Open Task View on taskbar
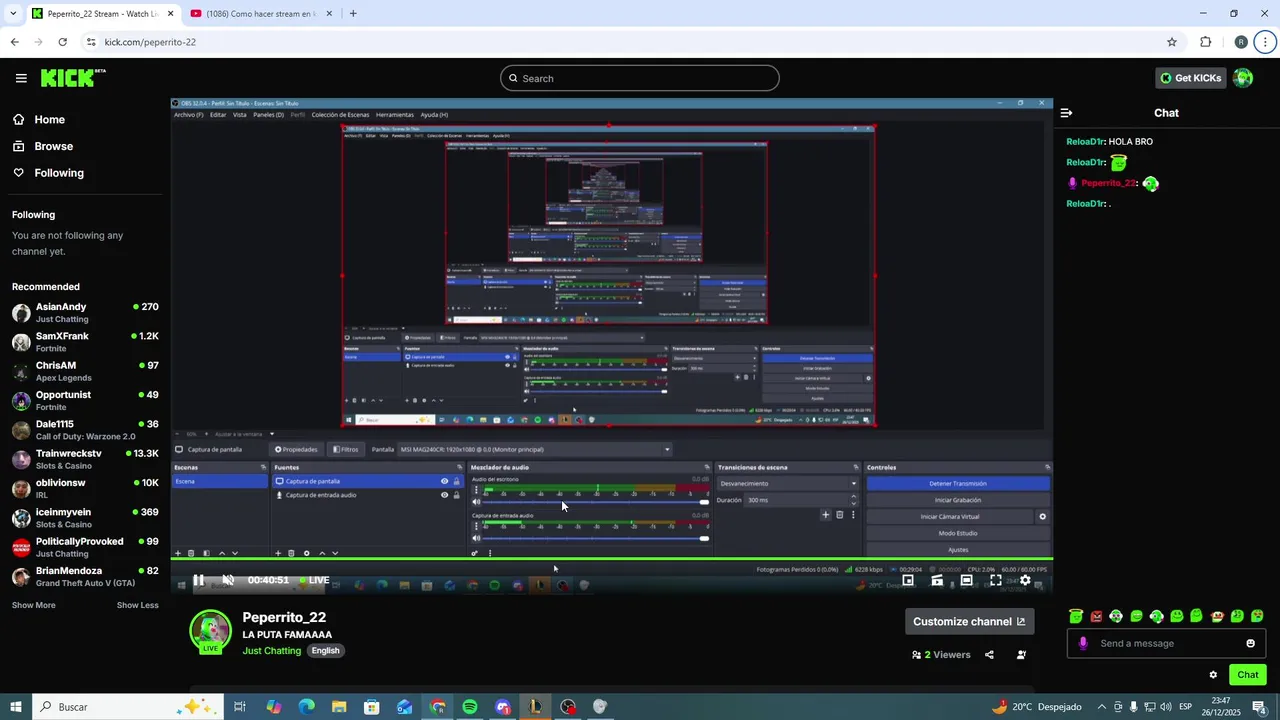Screen dimensions: 1280x720 240,707
